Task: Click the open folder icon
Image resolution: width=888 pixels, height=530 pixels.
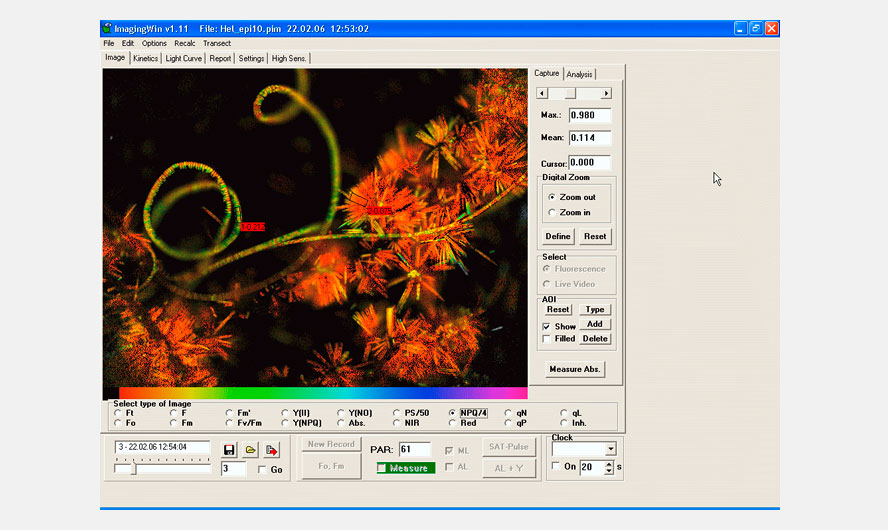Action: 251,450
